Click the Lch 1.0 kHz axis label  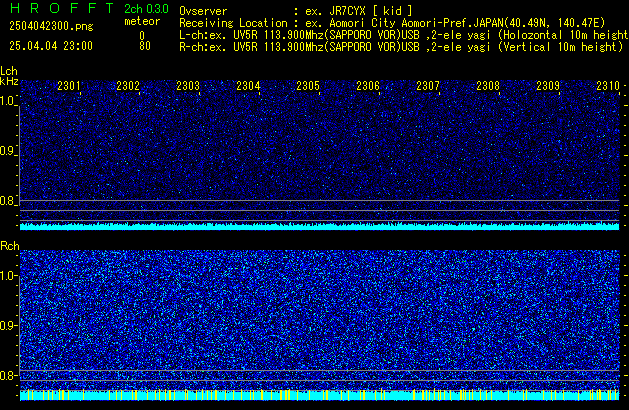pos(8,101)
